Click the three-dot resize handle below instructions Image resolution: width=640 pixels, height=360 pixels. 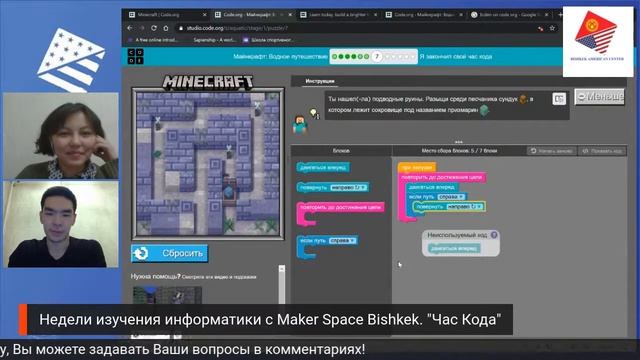[459, 142]
